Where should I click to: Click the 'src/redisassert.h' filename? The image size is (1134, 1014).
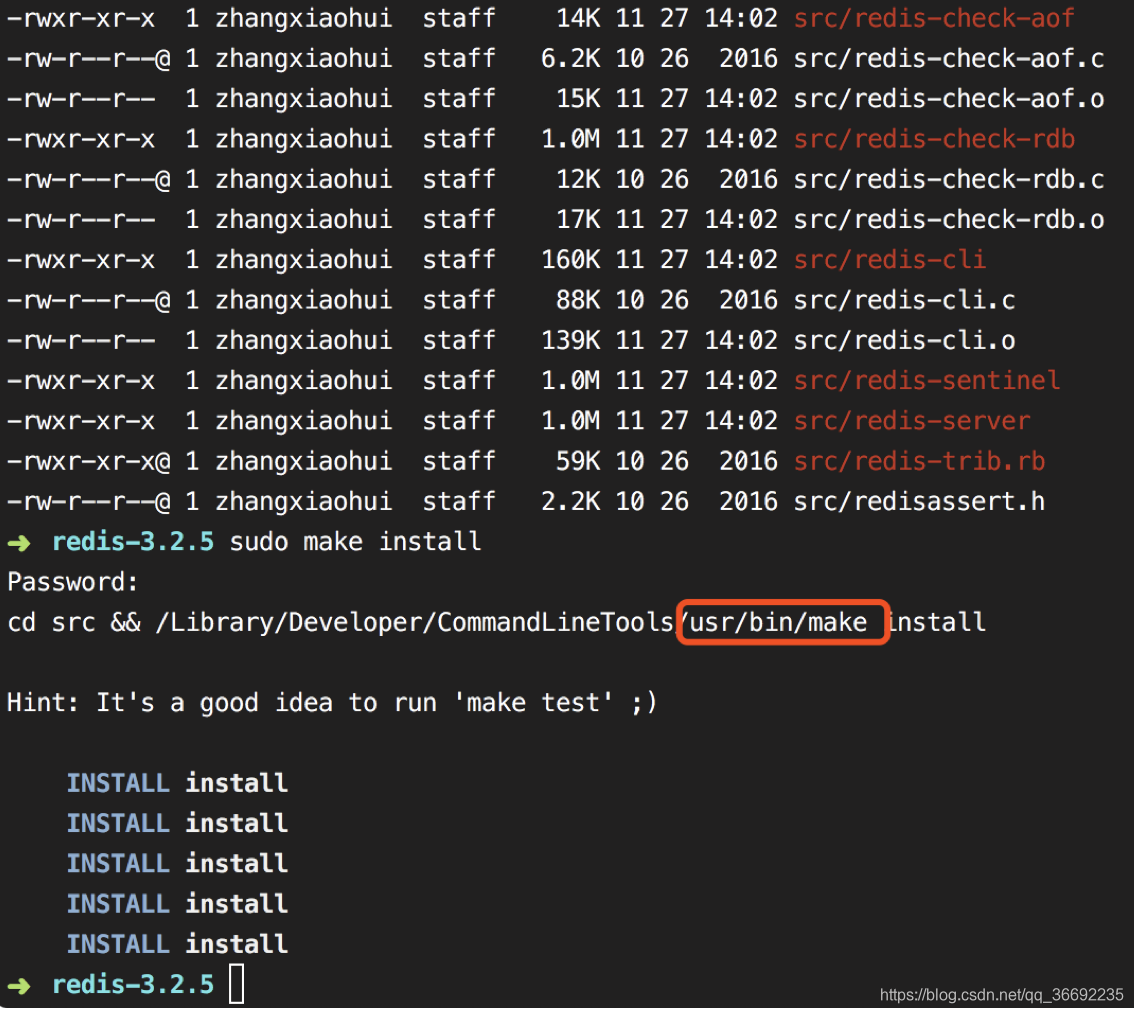918,501
